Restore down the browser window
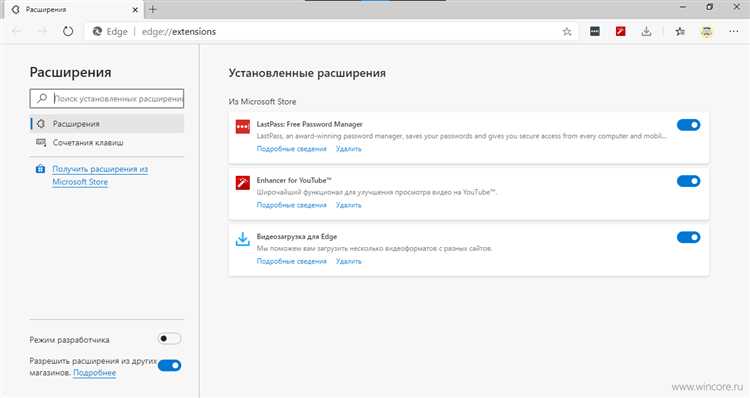The height and width of the screenshot is (398, 750). [709, 7]
